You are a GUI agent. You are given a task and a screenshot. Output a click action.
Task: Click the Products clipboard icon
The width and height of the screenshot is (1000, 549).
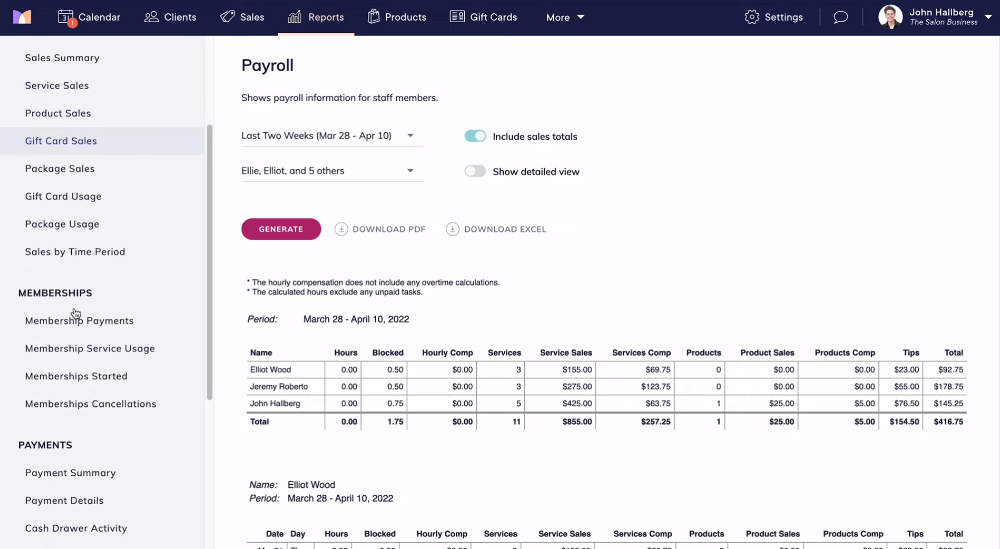(374, 17)
